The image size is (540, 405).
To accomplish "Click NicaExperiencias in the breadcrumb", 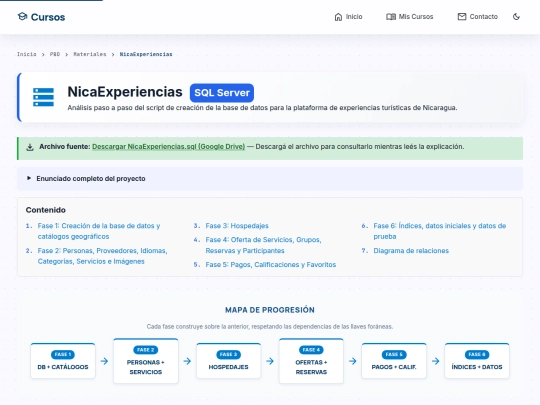I will [x=146, y=54].
